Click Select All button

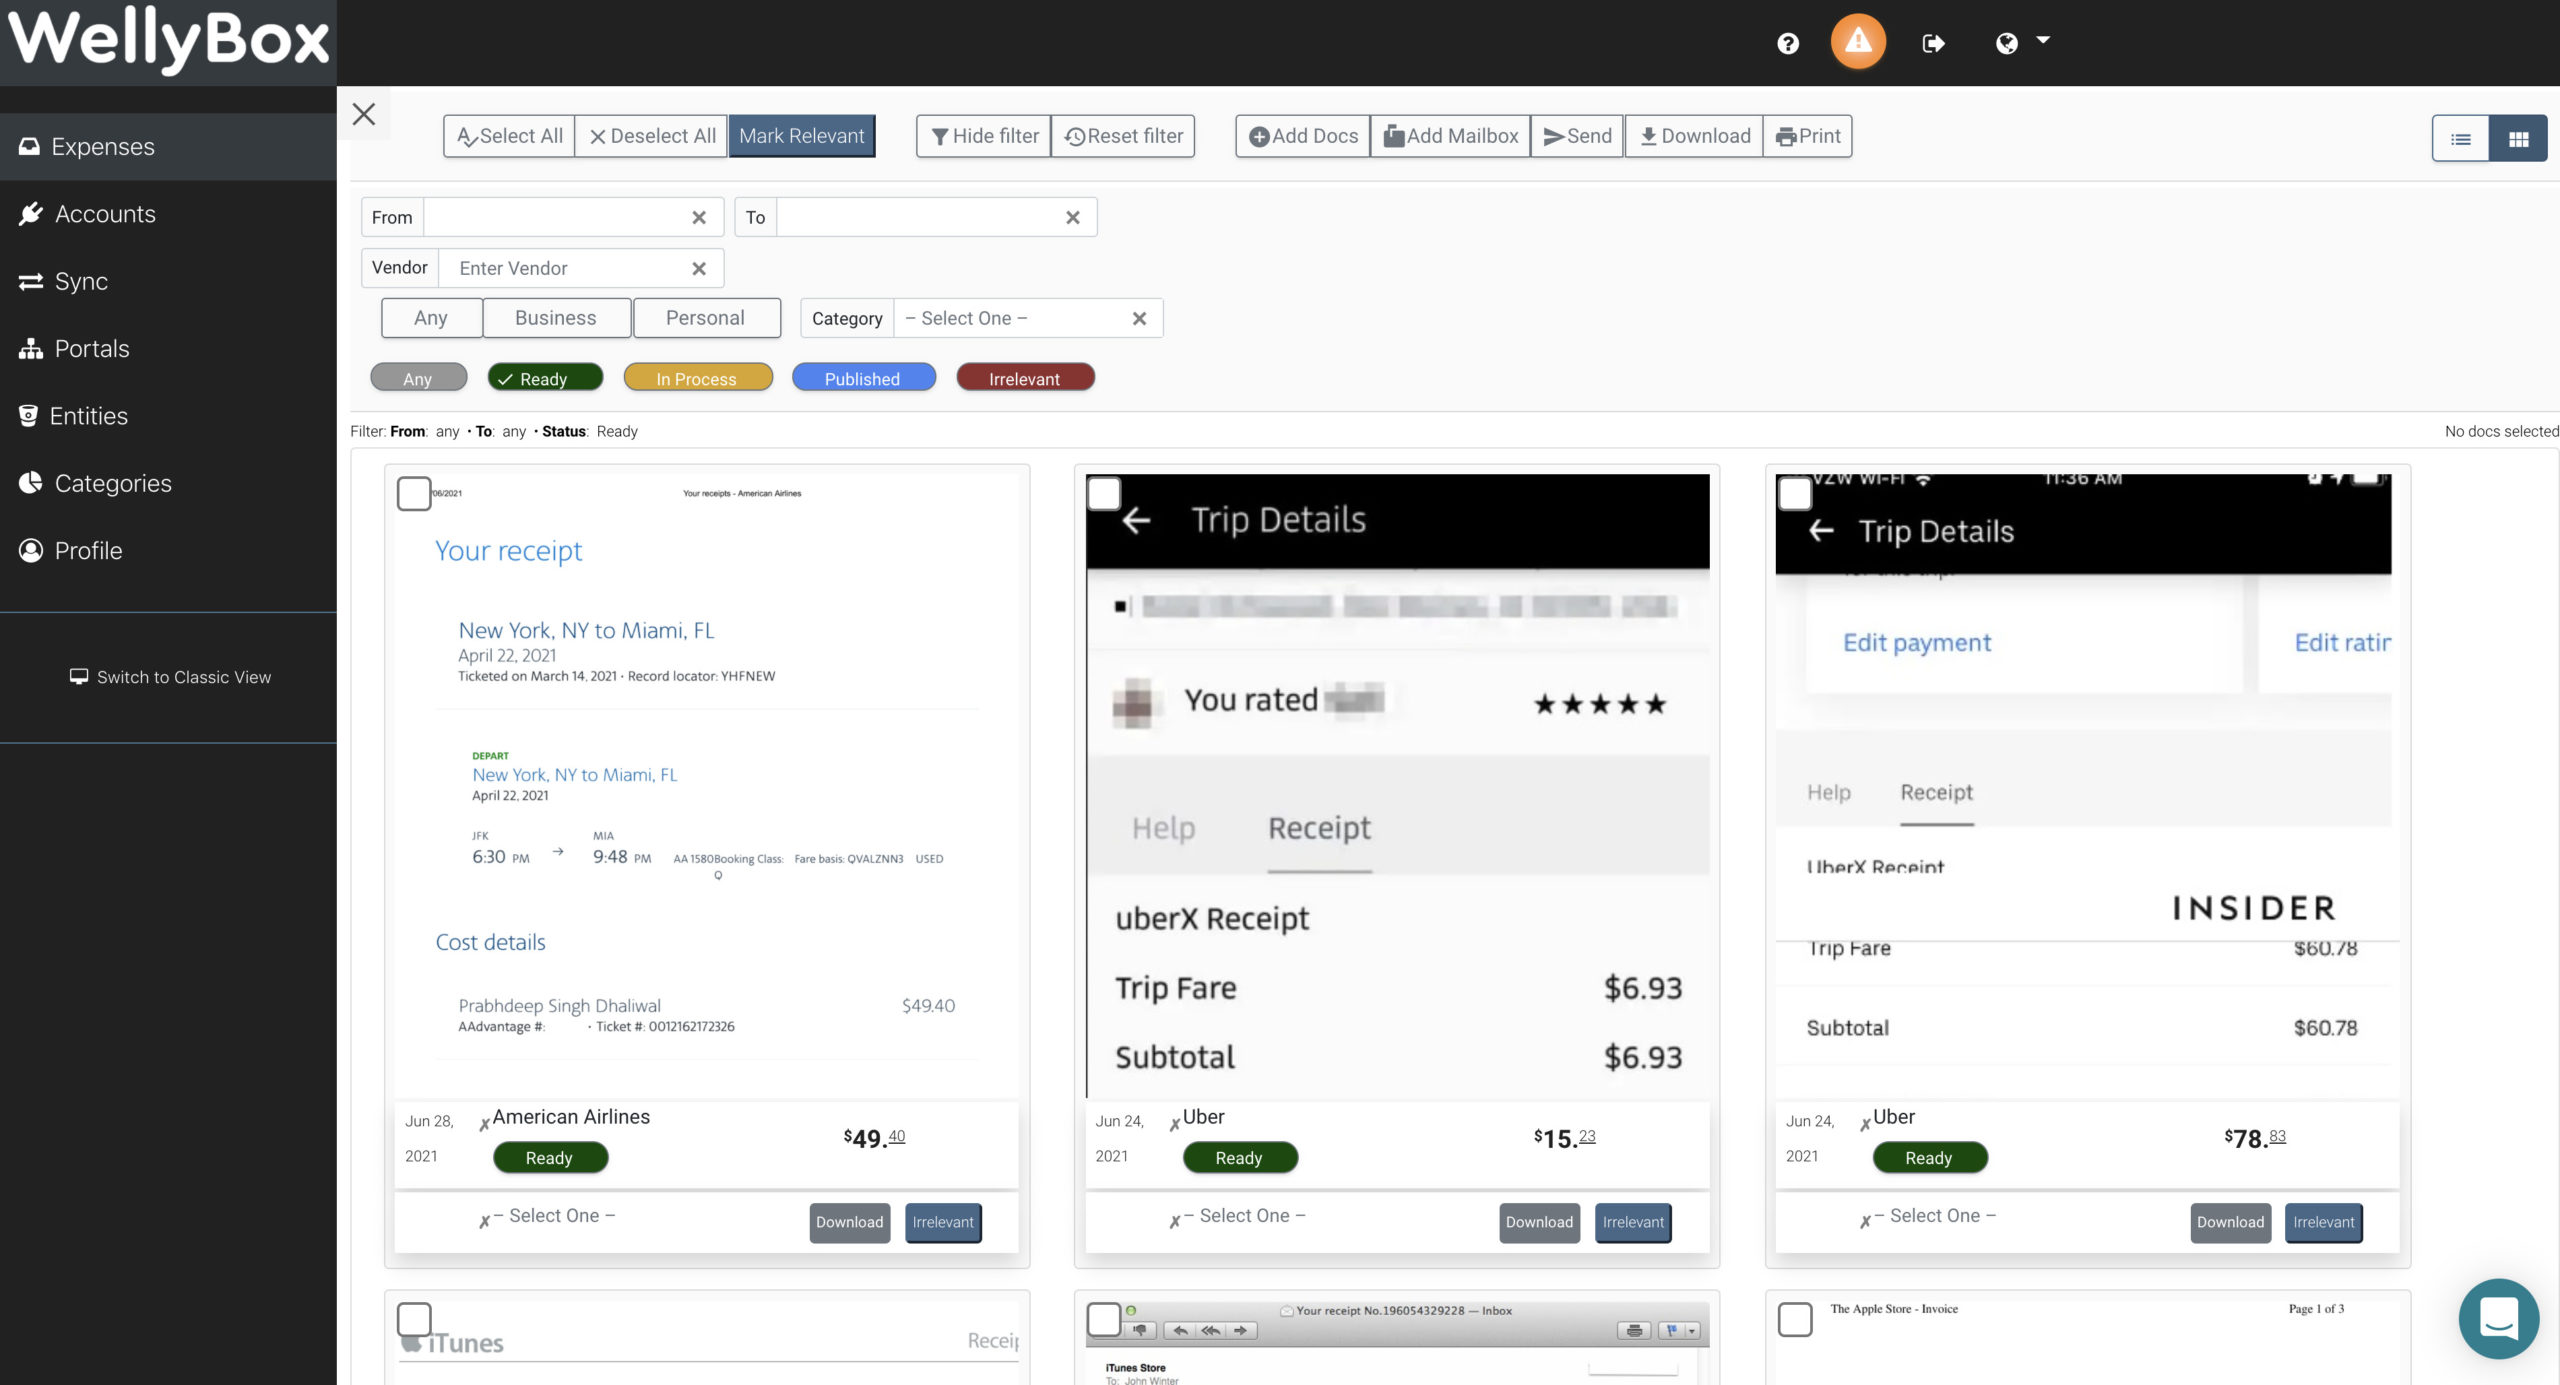pos(509,136)
